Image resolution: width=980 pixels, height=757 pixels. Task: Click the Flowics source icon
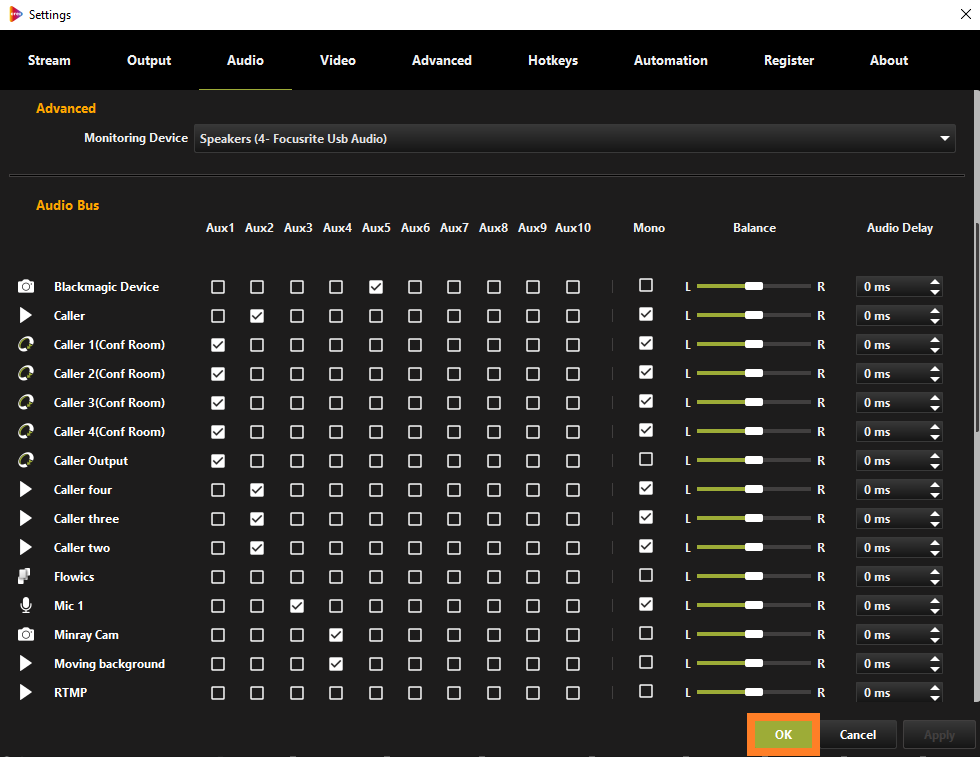(x=24, y=576)
